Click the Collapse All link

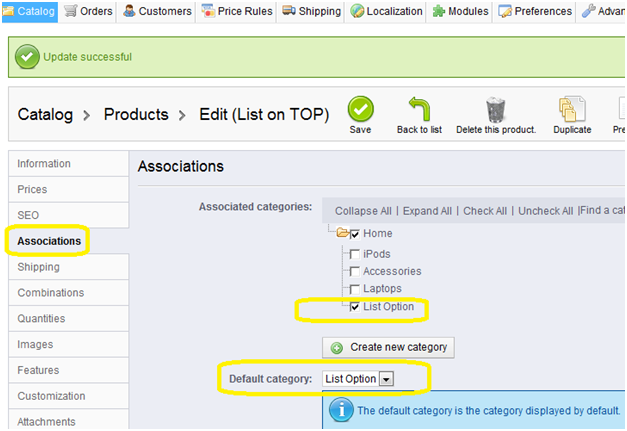pos(363,211)
